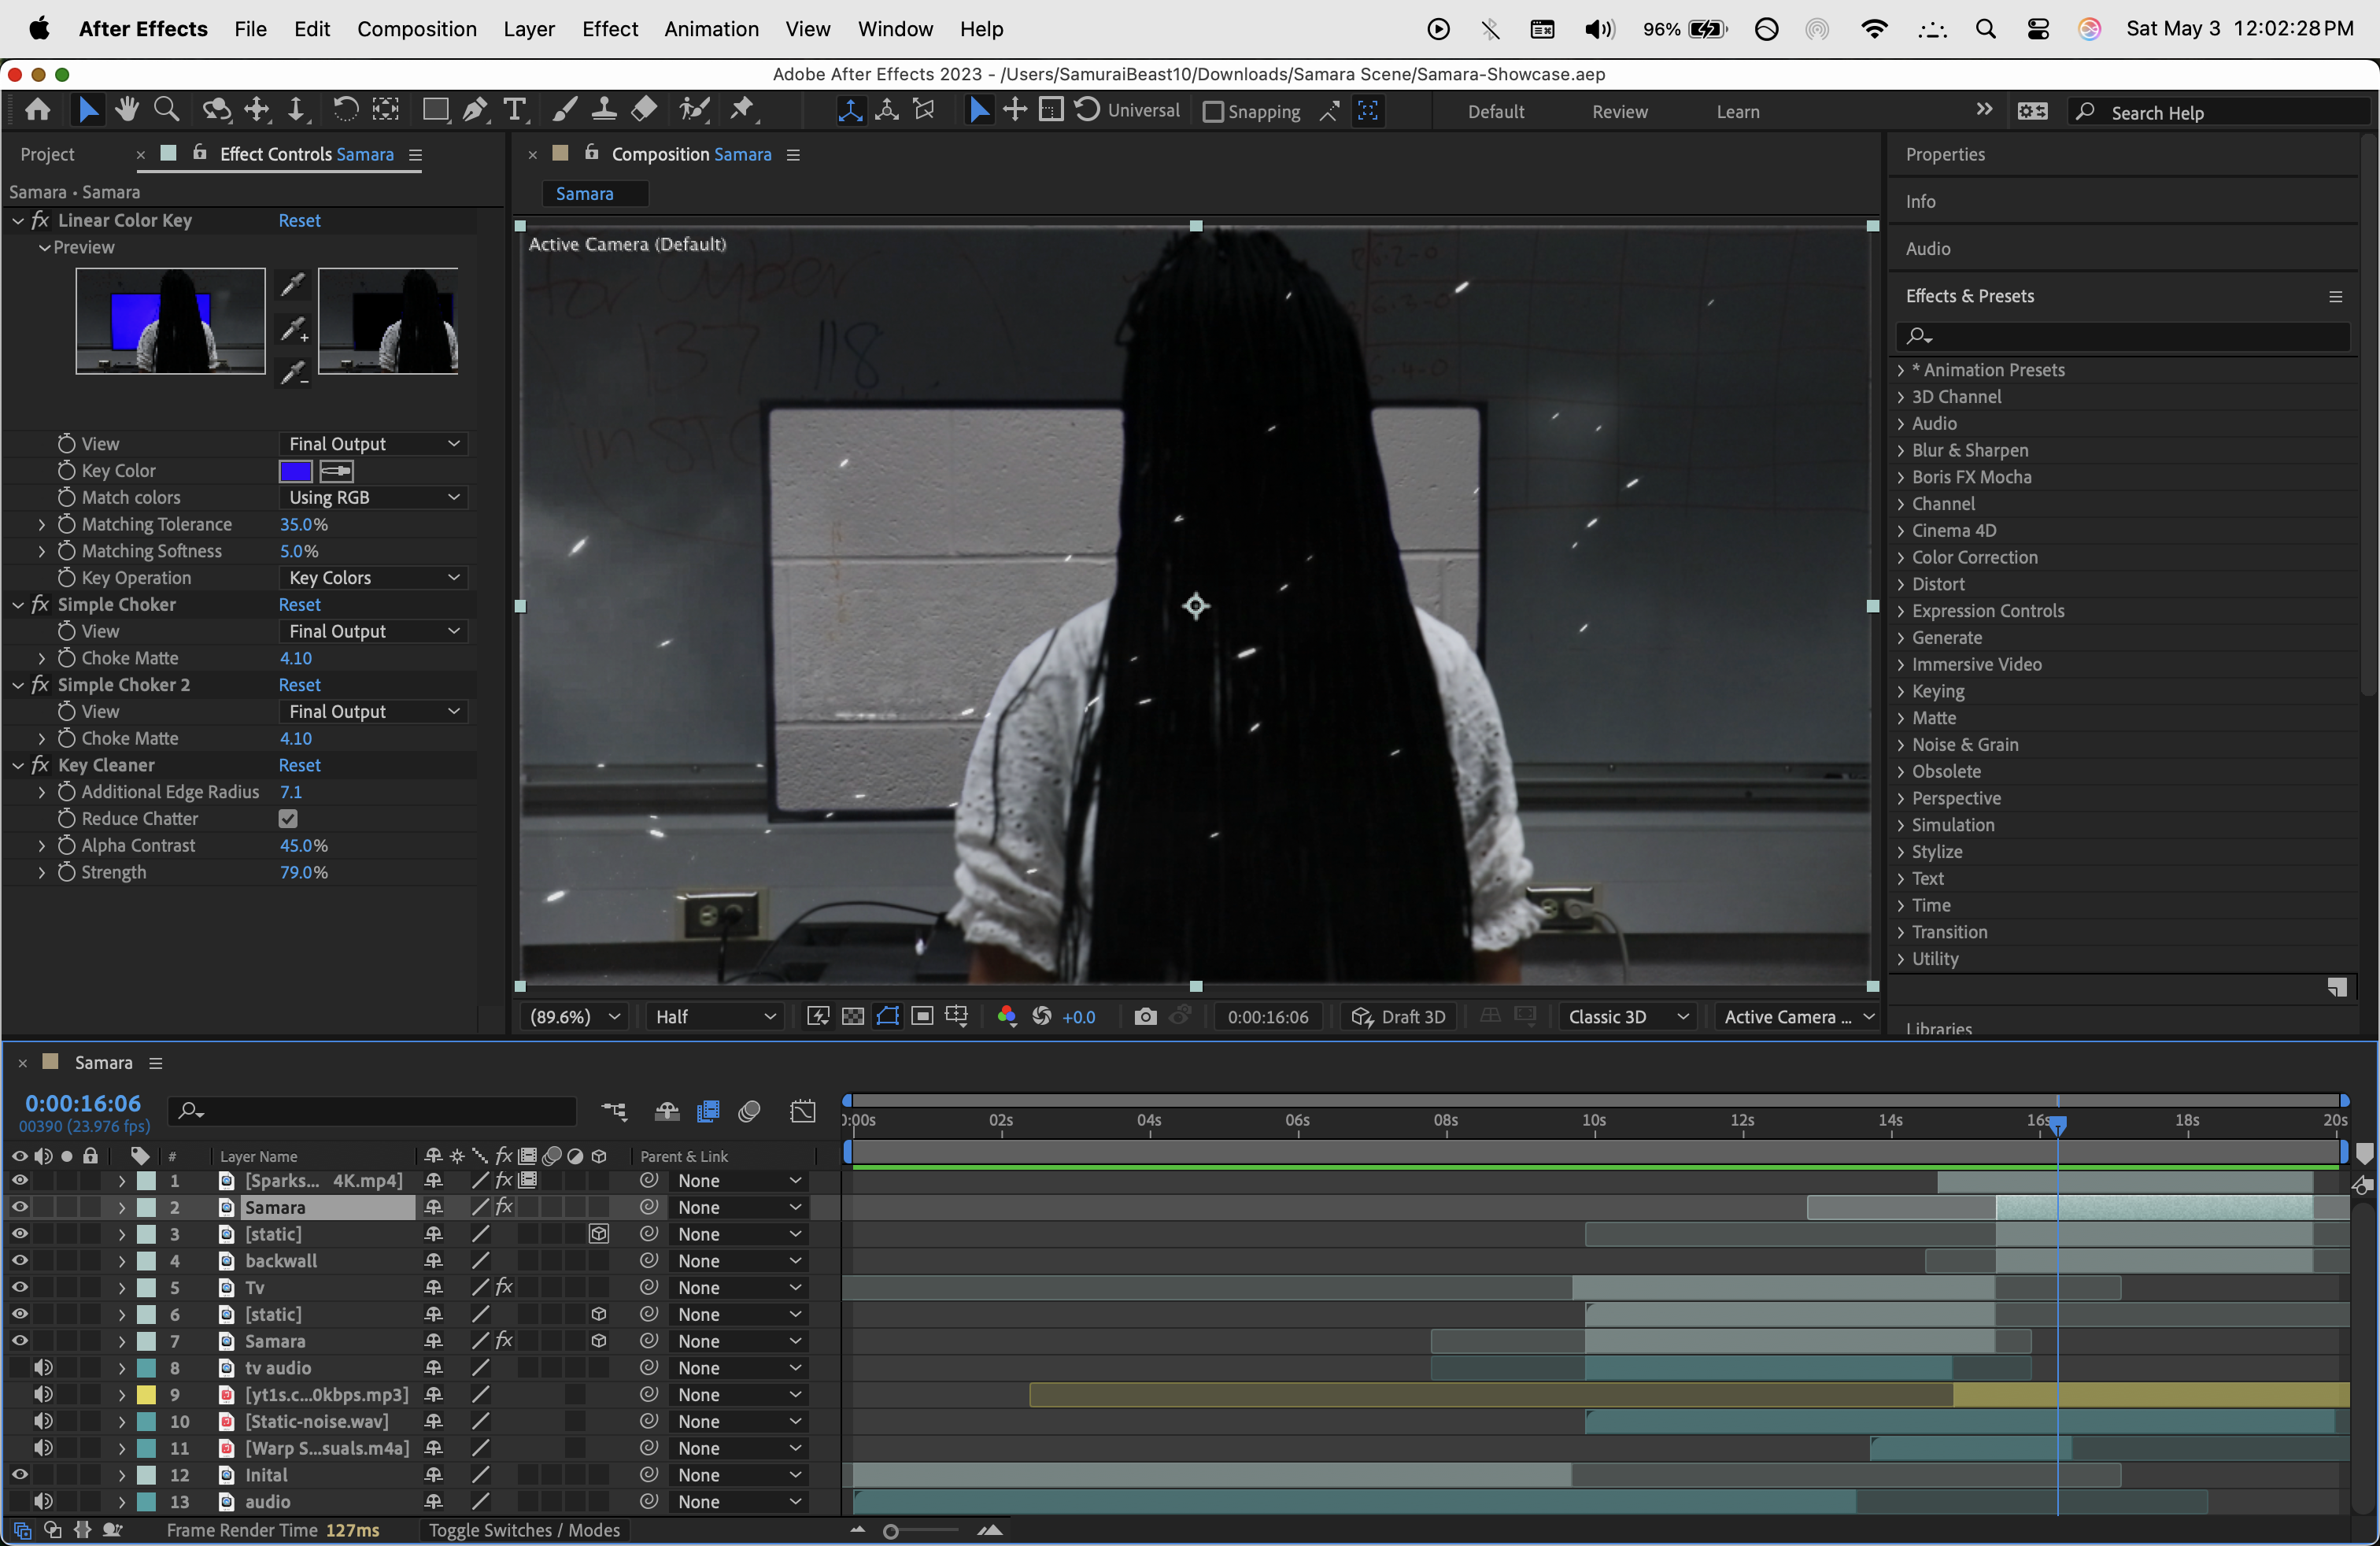The image size is (2380, 1546).
Task: Switch to the Project panel tab
Action: click(47, 154)
